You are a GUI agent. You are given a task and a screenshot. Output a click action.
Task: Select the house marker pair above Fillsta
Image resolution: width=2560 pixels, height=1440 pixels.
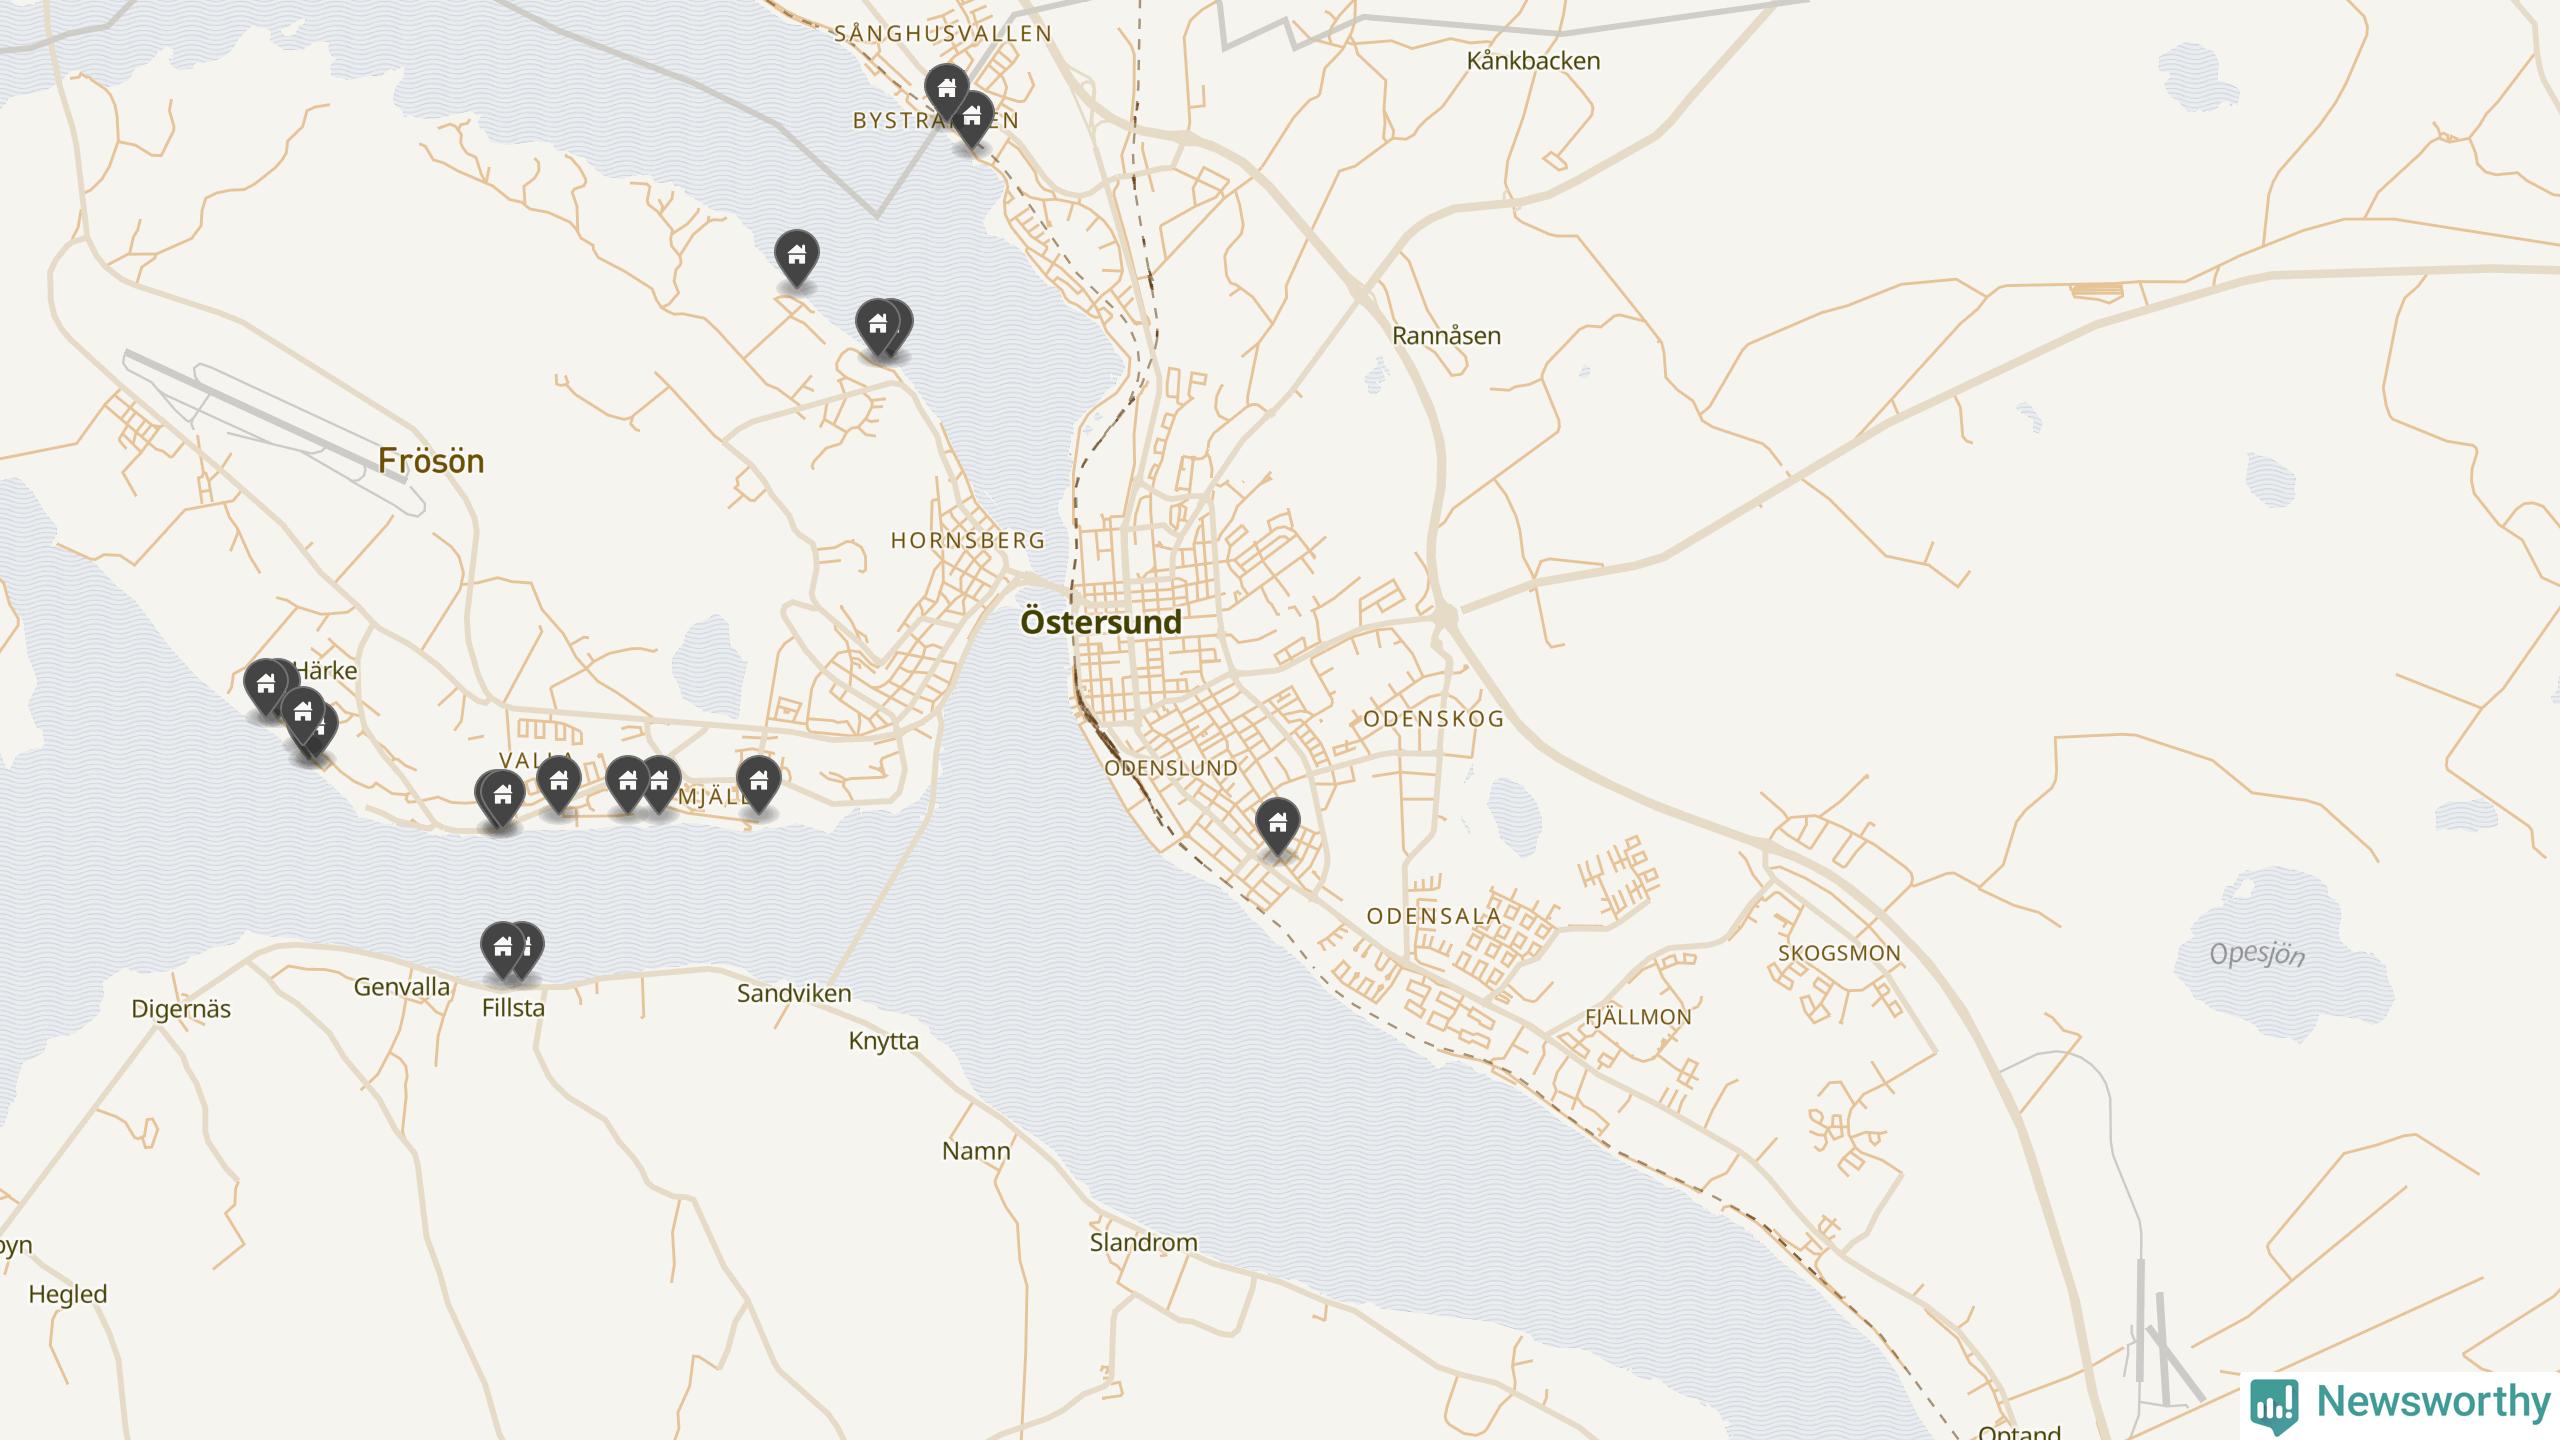click(511, 950)
